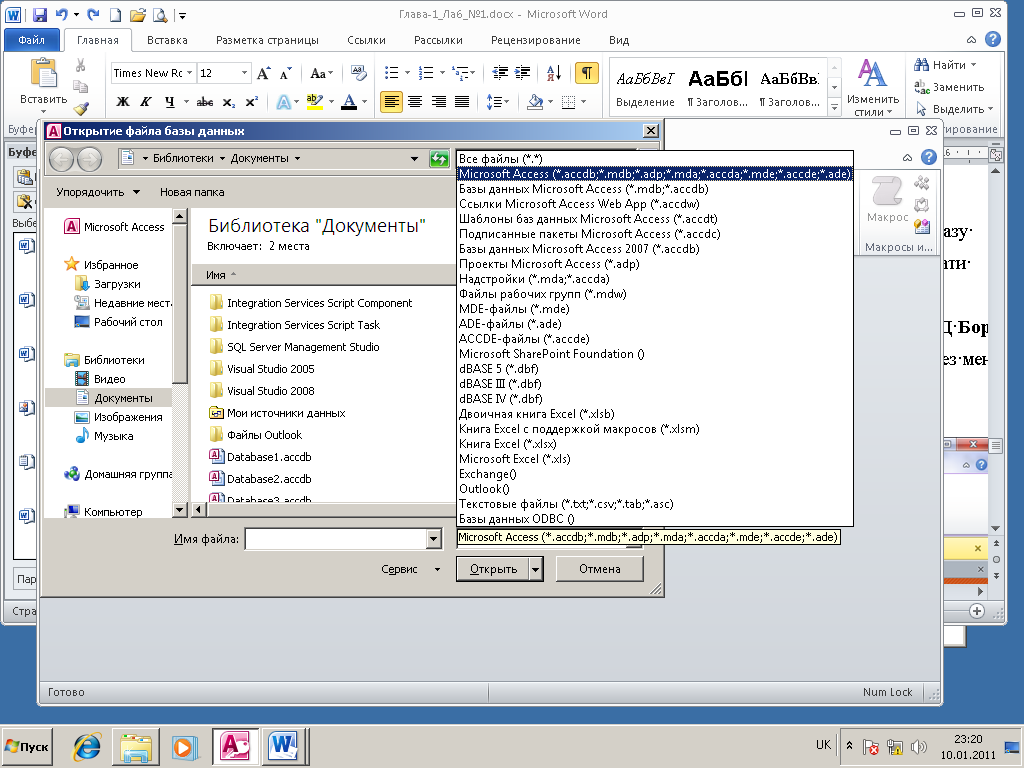Open the Имя файла combo dropdown arrow
Viewport: 1024px width, 768px height.
434,539
